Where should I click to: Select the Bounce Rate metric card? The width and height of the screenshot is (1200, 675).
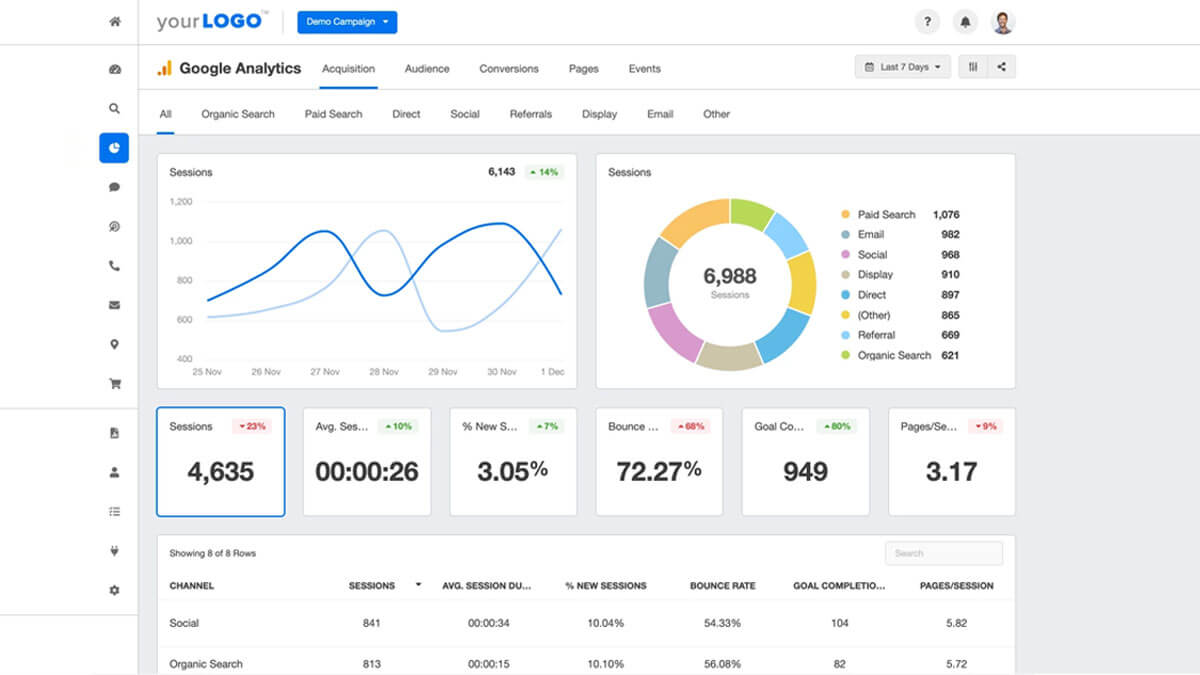coord(659,461)
